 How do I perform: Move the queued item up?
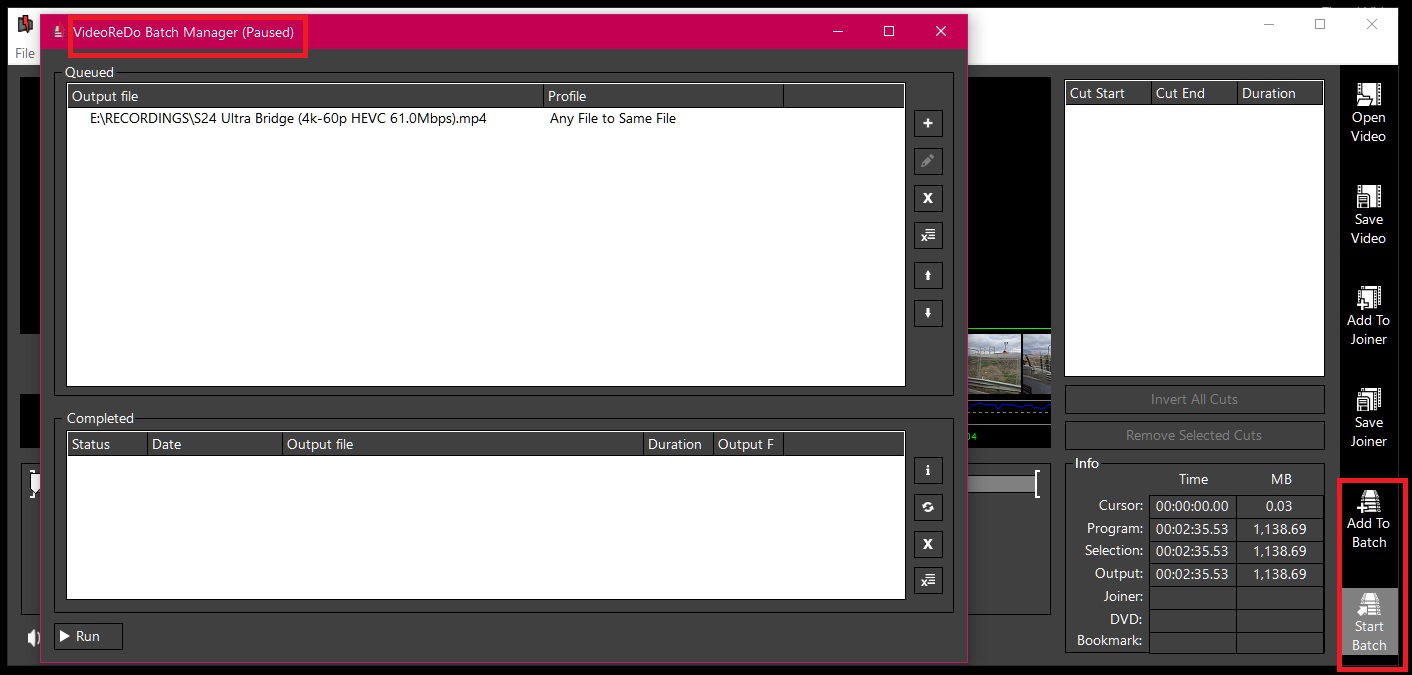click(x=928, y=275)
